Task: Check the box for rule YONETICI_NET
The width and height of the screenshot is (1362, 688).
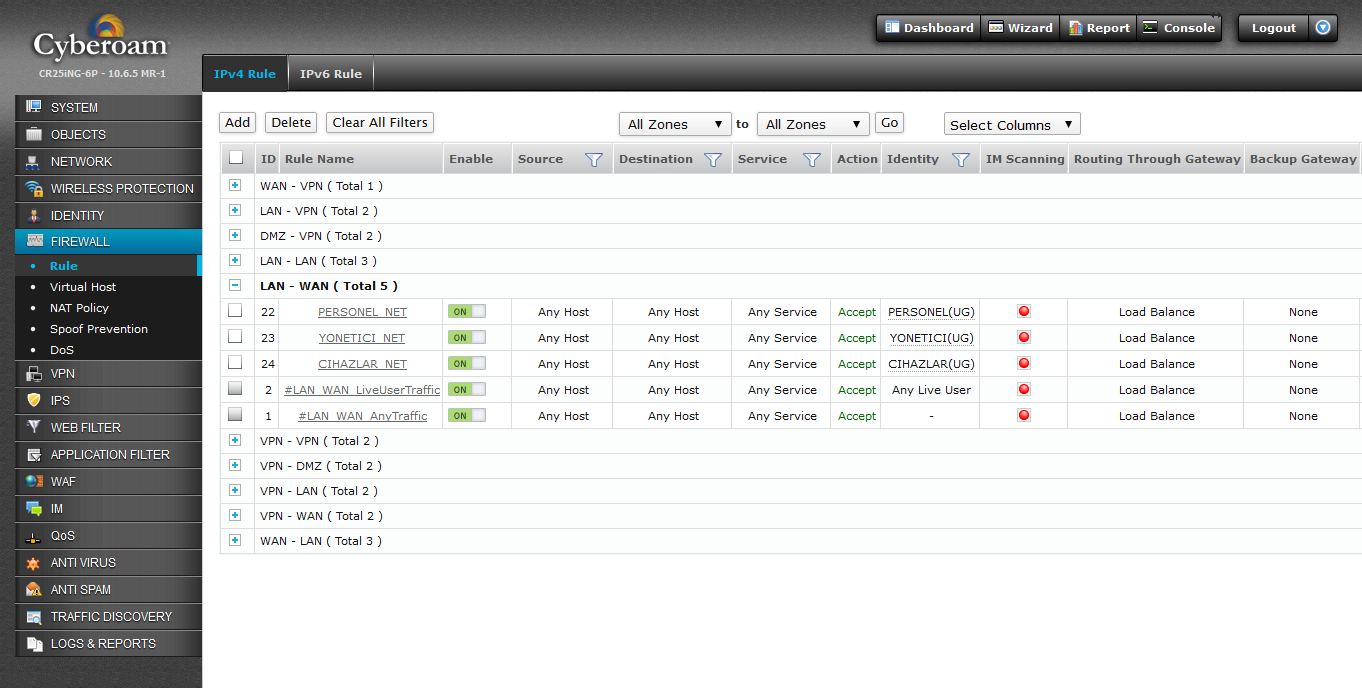Action: [x=235, y=336]
